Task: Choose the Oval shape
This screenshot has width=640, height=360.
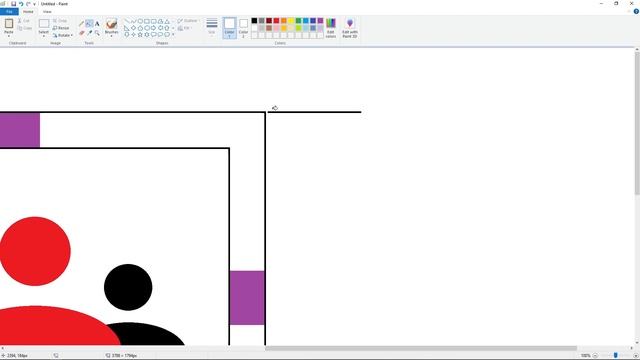Action: click(140, 21)
